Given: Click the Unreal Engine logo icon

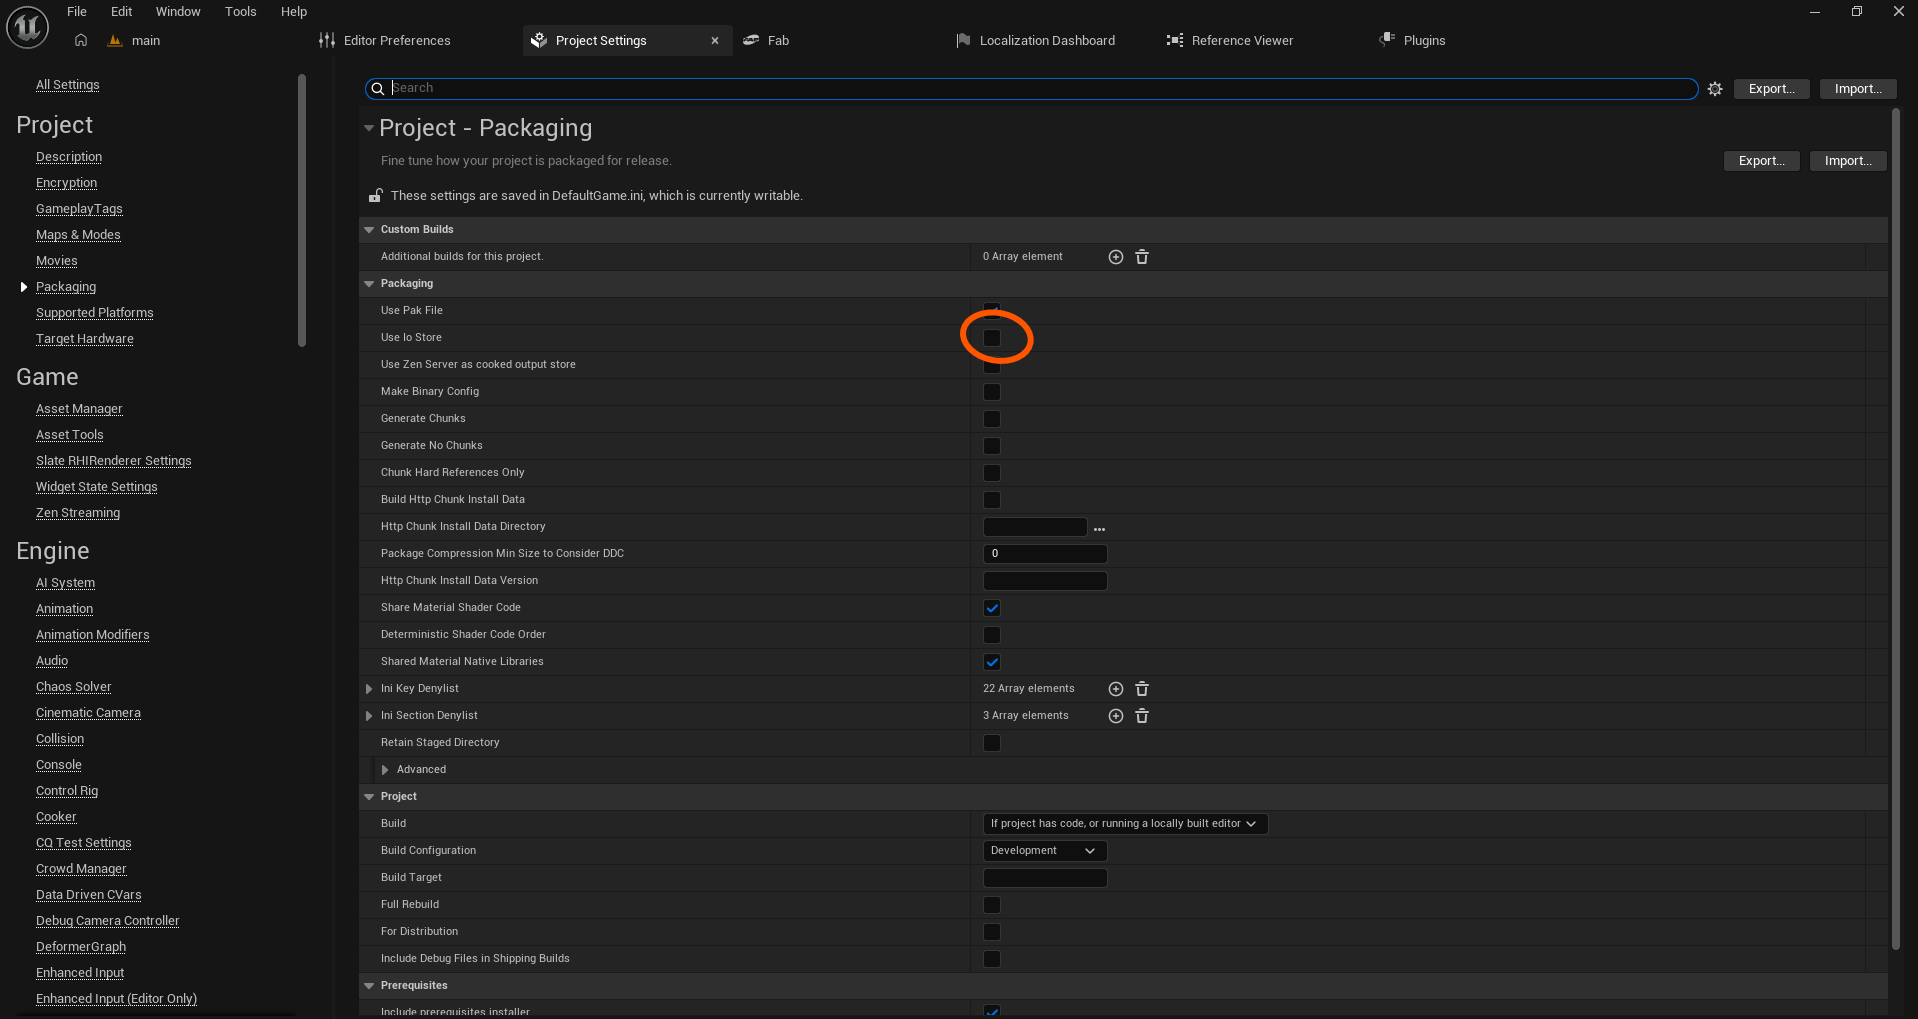Looking at the screenshot, I should pyautogui.click(x=27, y=27).
